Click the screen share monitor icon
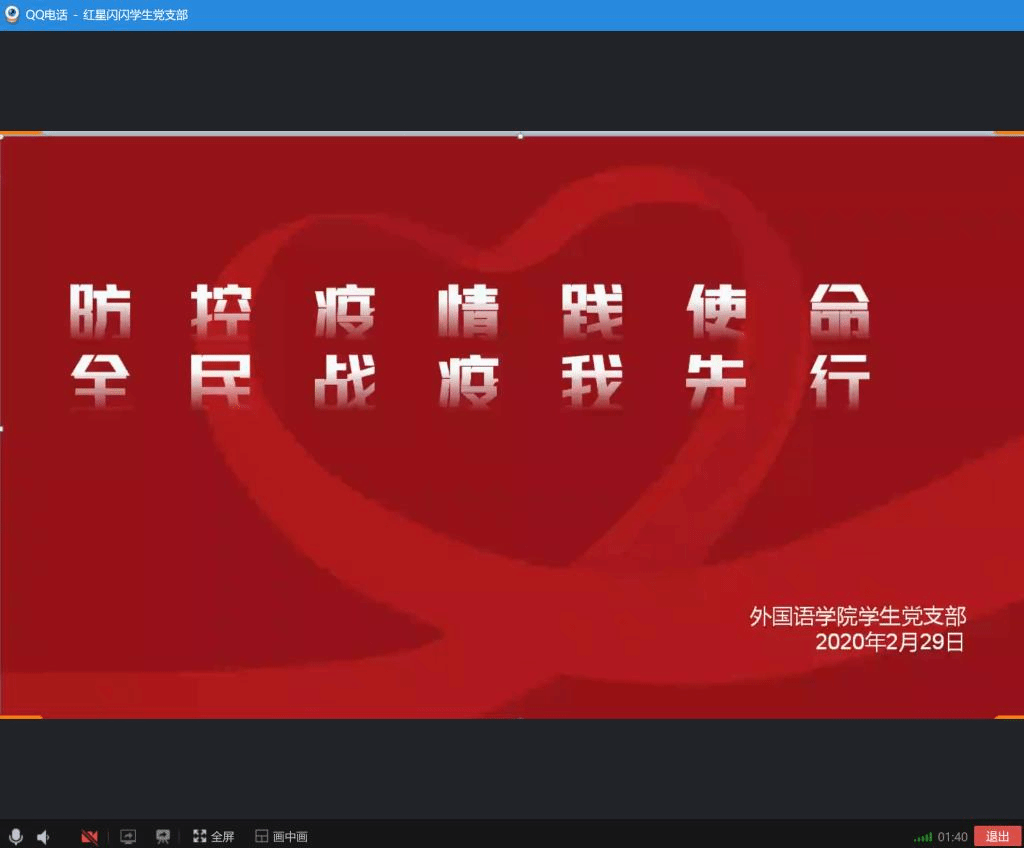 point(128,836)
